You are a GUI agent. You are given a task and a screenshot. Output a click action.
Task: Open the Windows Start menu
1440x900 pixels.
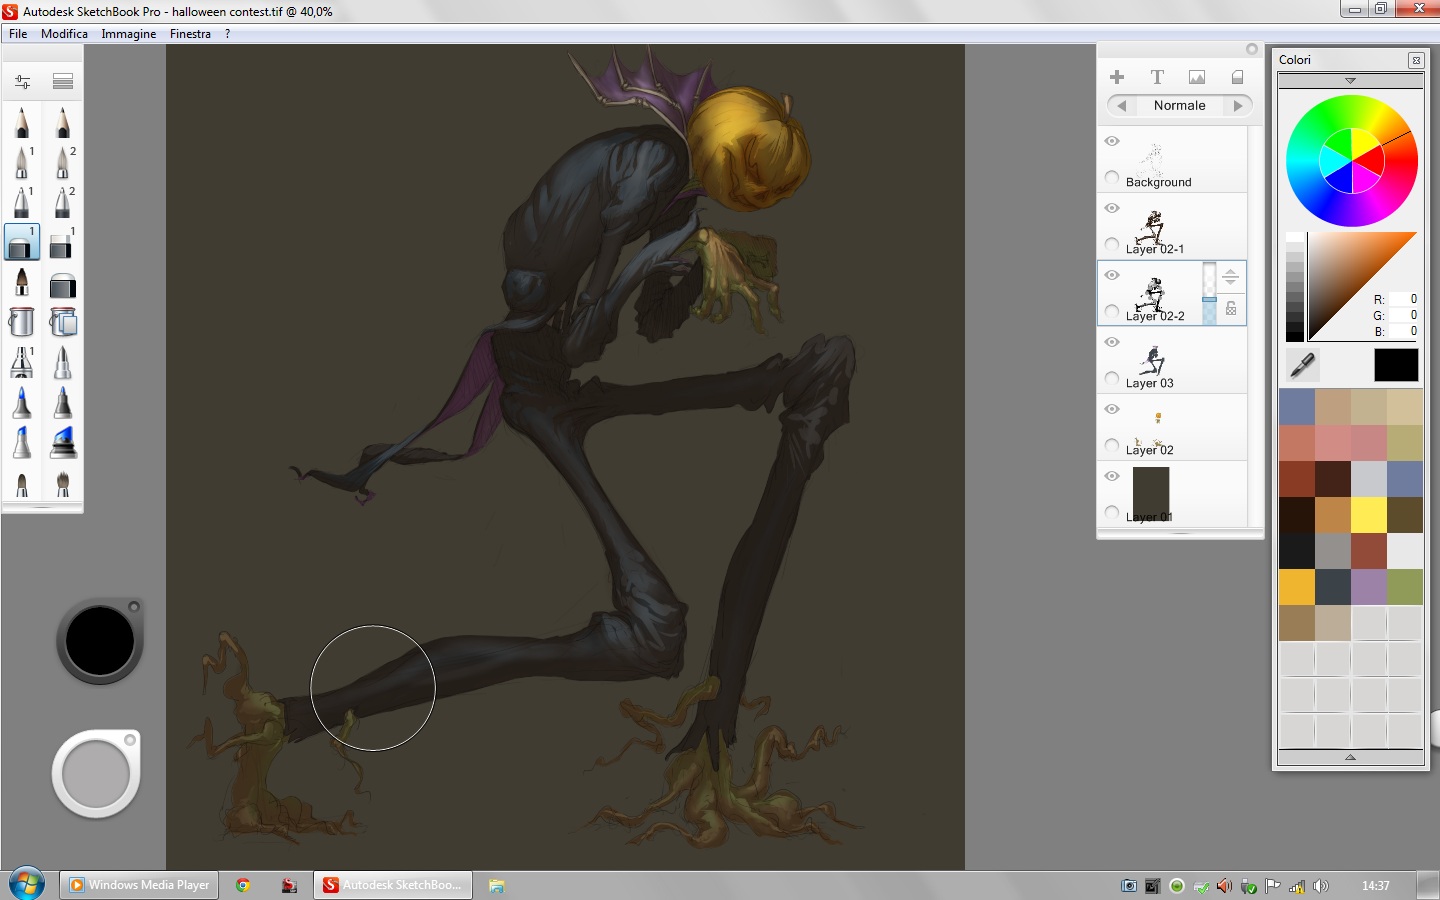point(27,884)
